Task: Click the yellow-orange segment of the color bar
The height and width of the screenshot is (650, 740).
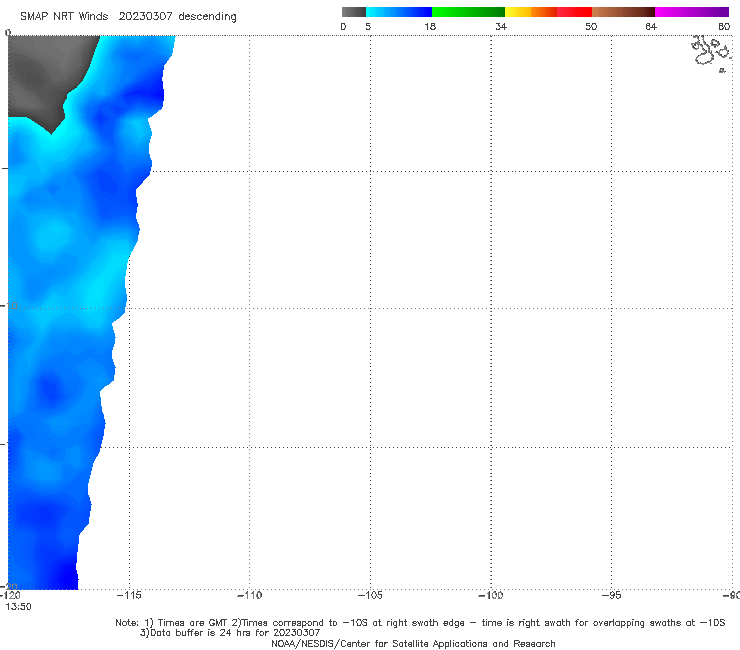Action: pyautogui.click(x=531, y=12)
